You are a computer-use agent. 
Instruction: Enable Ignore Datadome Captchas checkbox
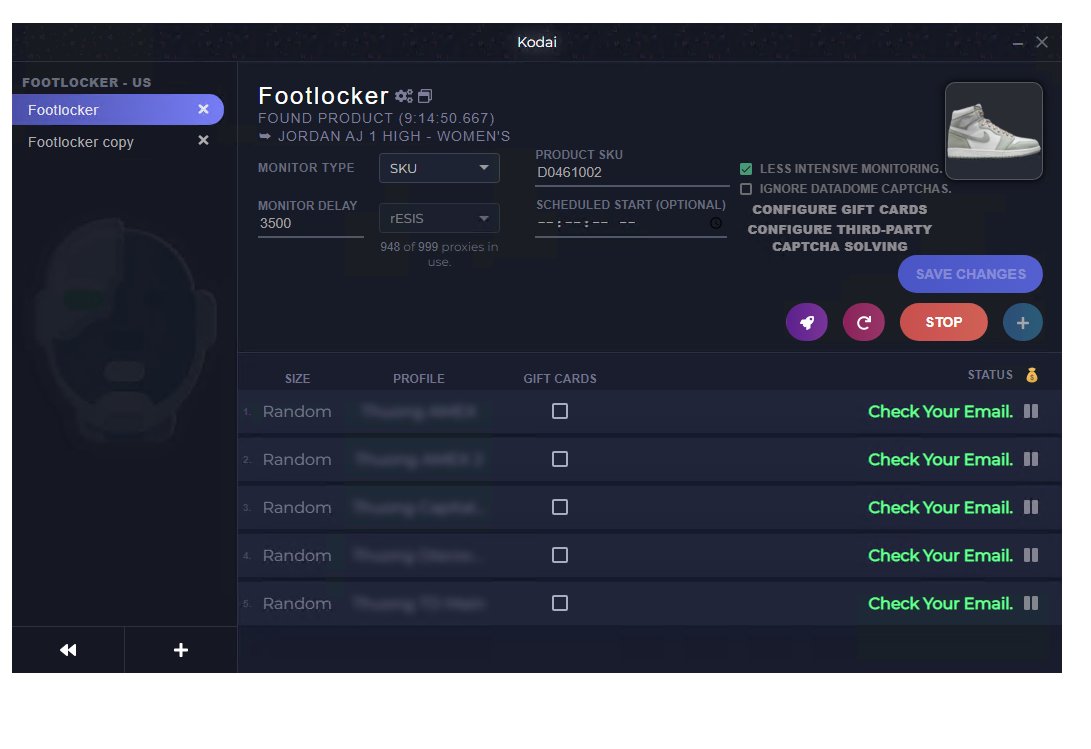pyautogui.click(x=746, y=189)
